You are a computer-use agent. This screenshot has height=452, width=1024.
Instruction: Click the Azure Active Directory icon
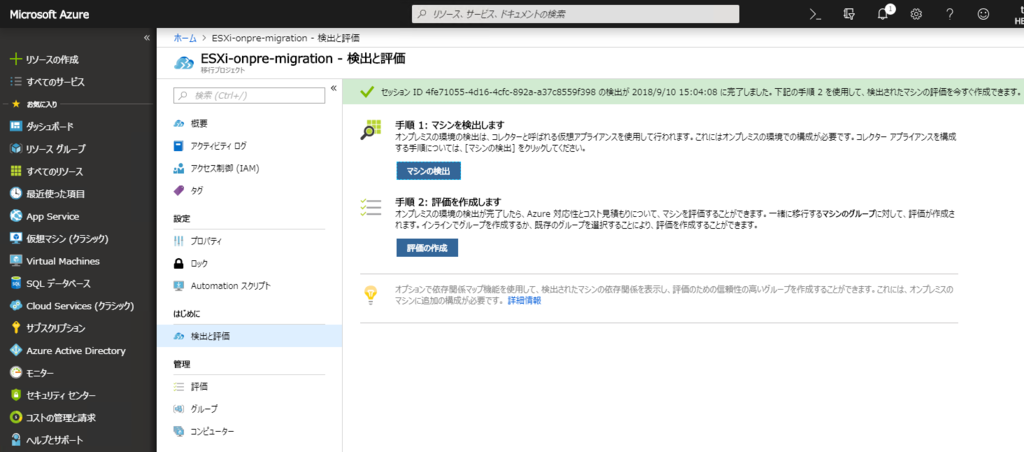(x=16, y=351)
